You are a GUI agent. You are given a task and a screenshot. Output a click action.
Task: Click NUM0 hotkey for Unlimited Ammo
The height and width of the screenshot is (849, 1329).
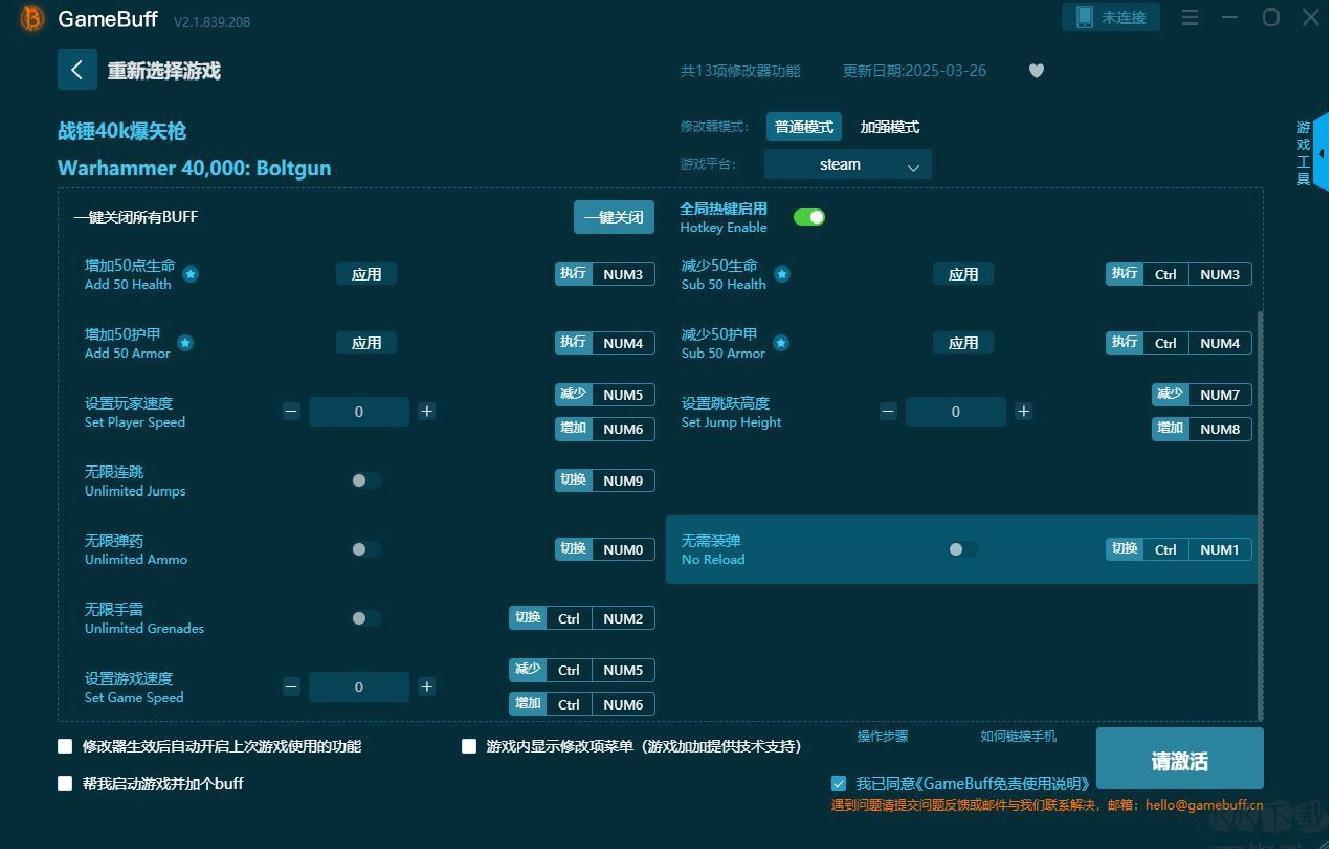click(604, 549)
